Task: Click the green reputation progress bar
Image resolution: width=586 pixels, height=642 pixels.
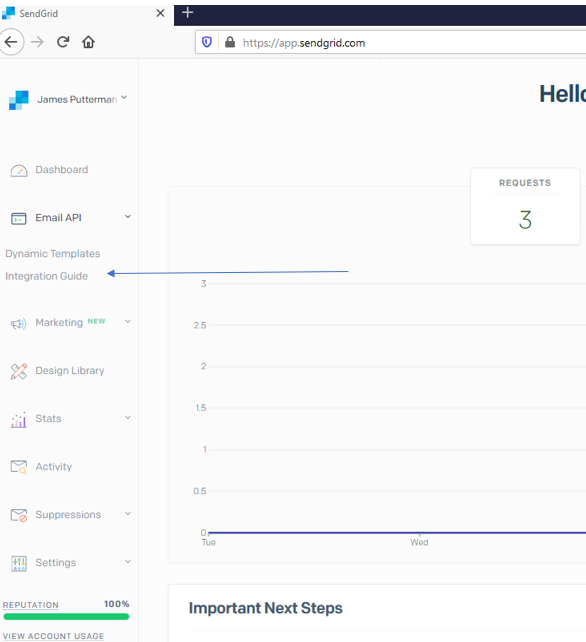Action: tap(66, 617)
